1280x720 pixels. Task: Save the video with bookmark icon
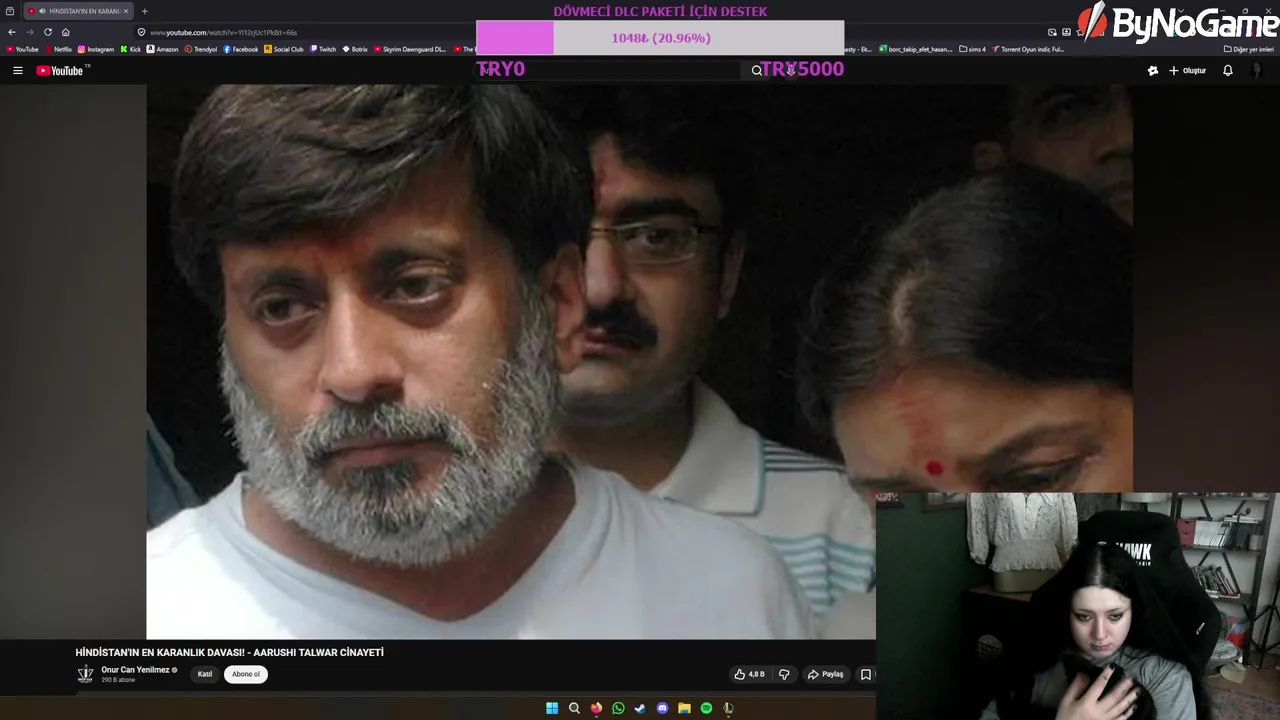[x=866, y=674]
